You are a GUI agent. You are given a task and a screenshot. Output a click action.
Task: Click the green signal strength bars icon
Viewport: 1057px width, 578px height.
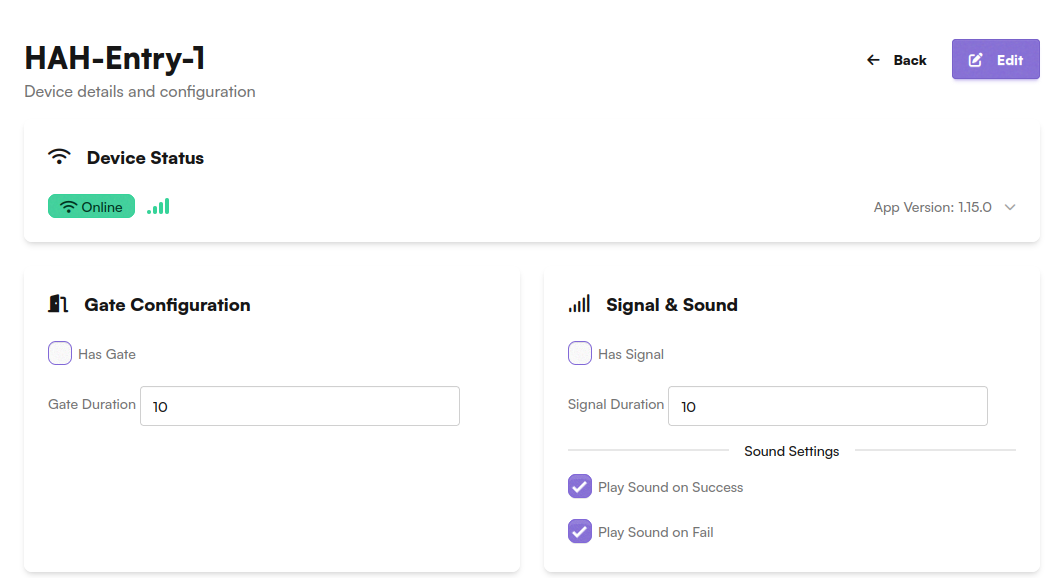pos(158,207)
